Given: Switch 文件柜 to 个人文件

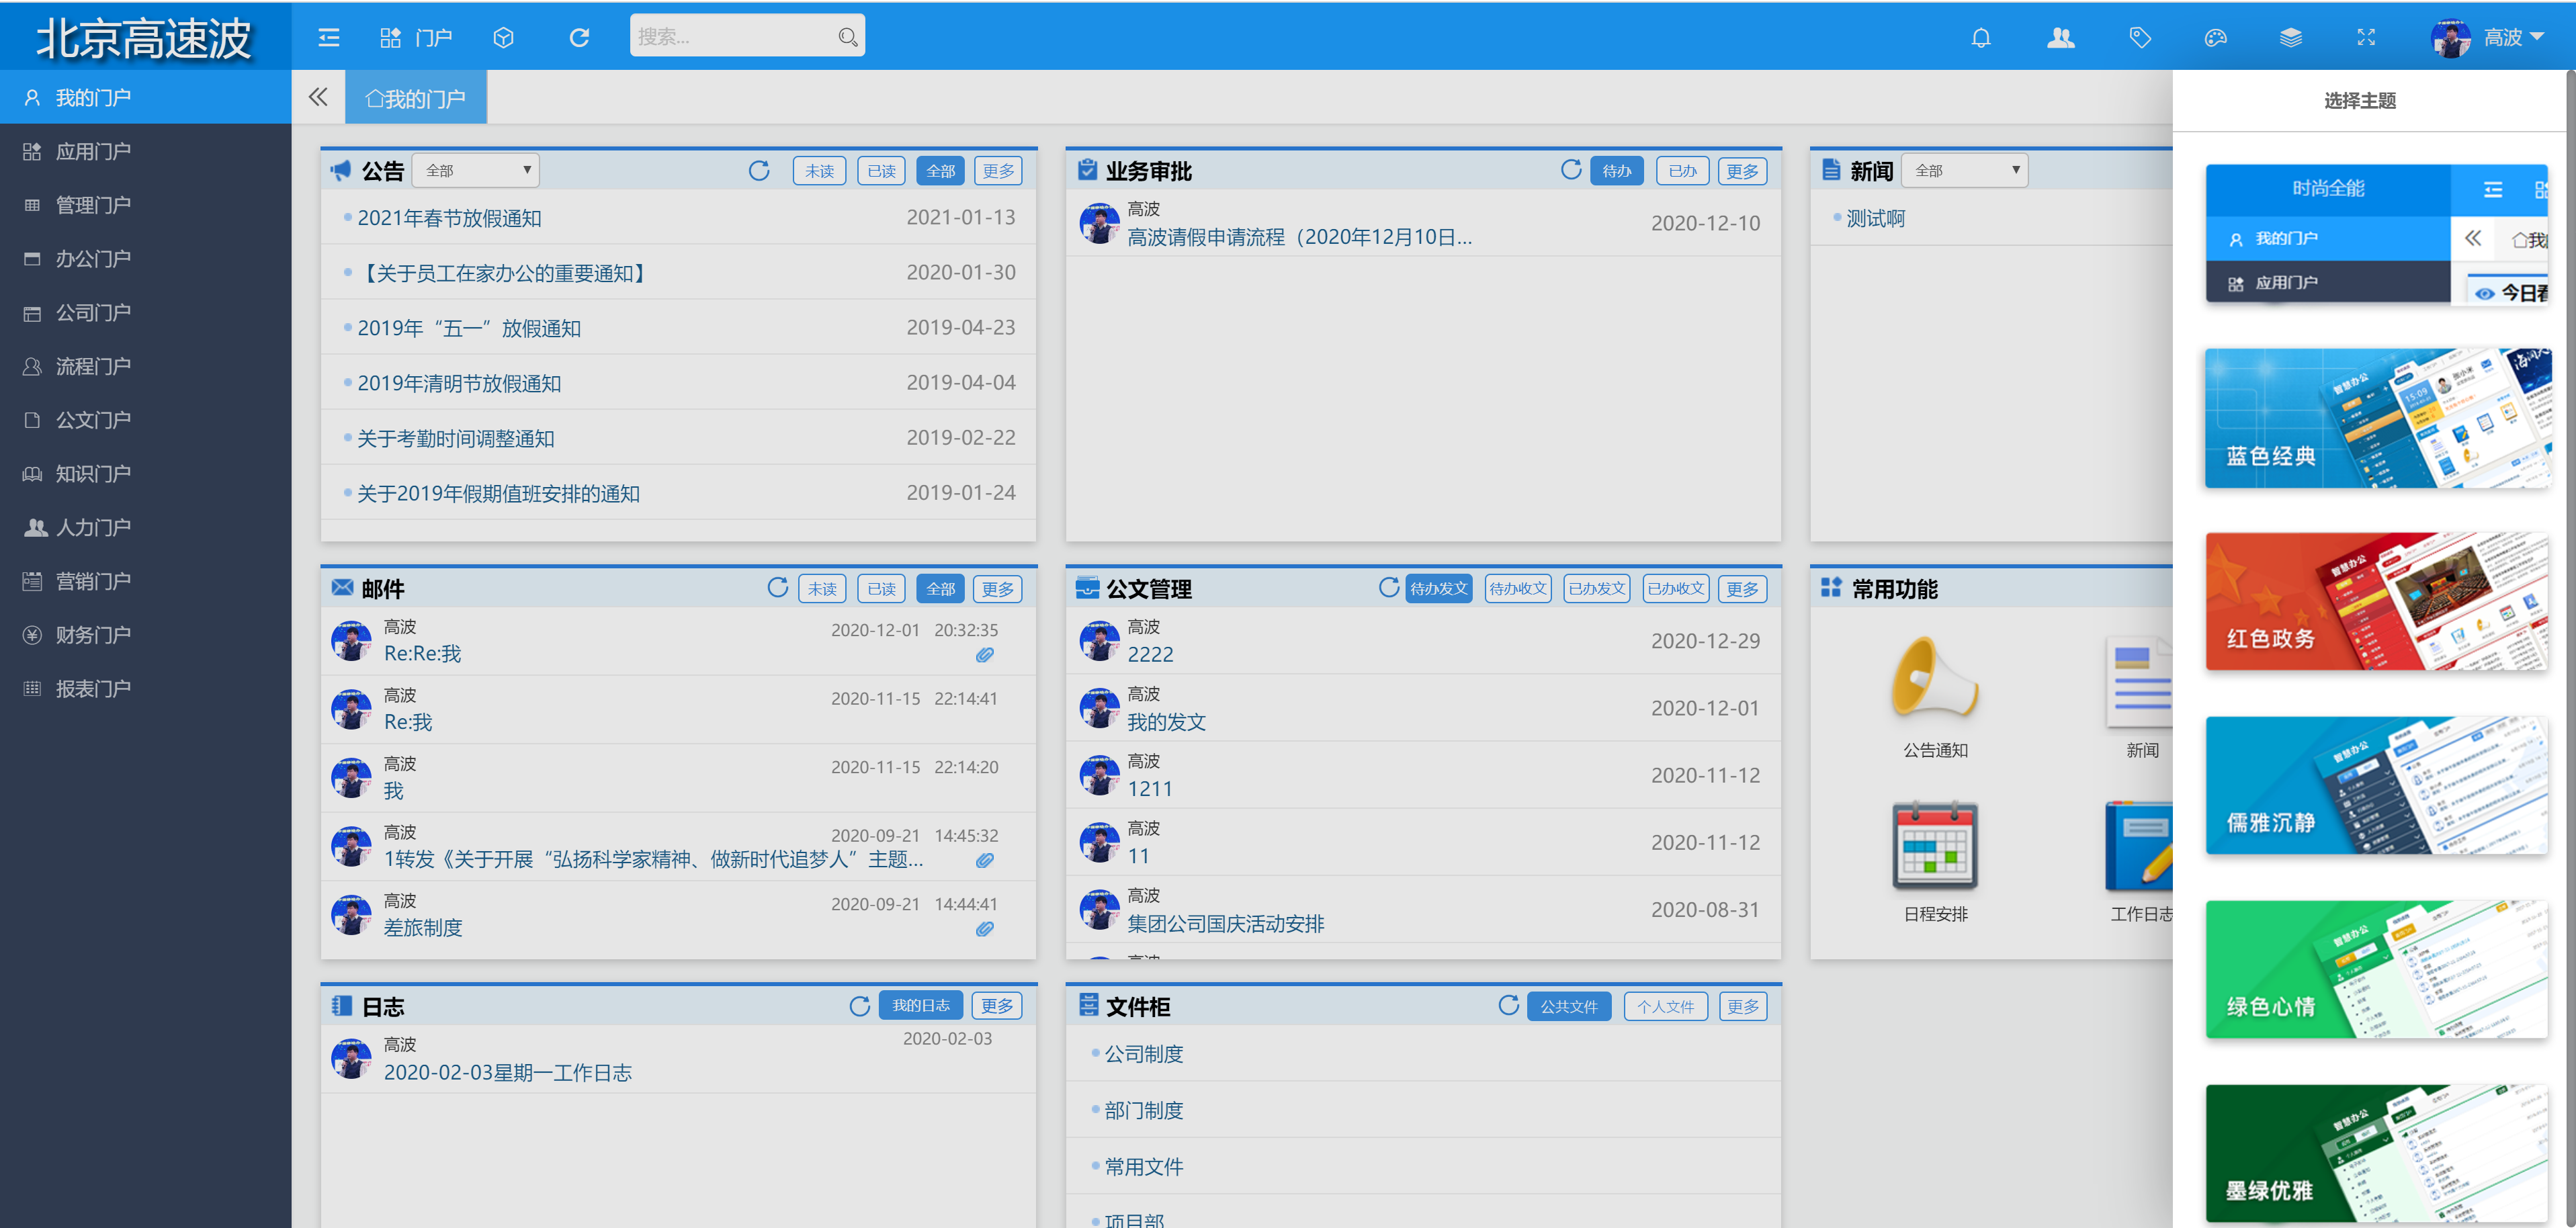Looking at the screenshot, I should click(x=1665, y=1007).
